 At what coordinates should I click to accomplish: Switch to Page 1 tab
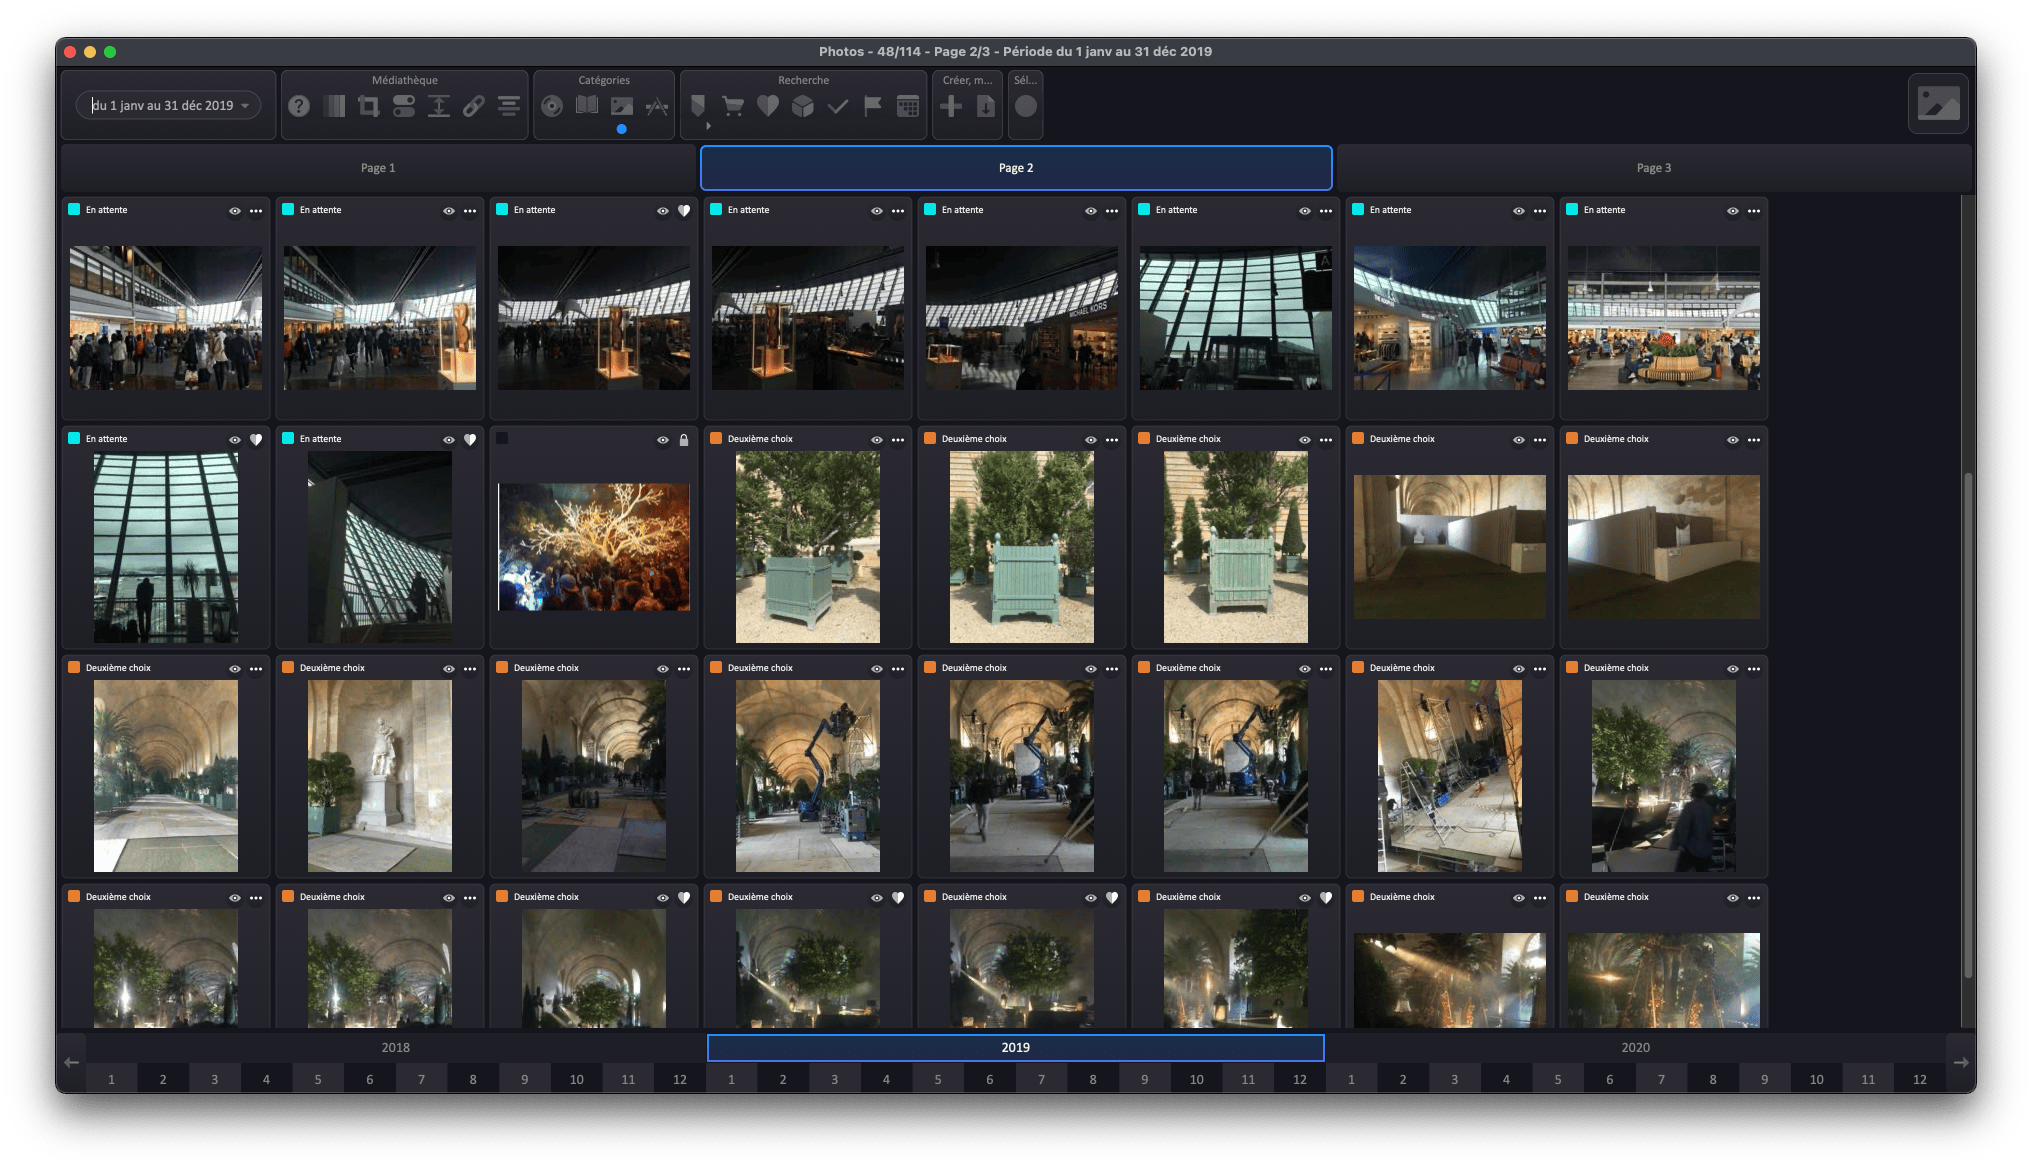[378, 168]
